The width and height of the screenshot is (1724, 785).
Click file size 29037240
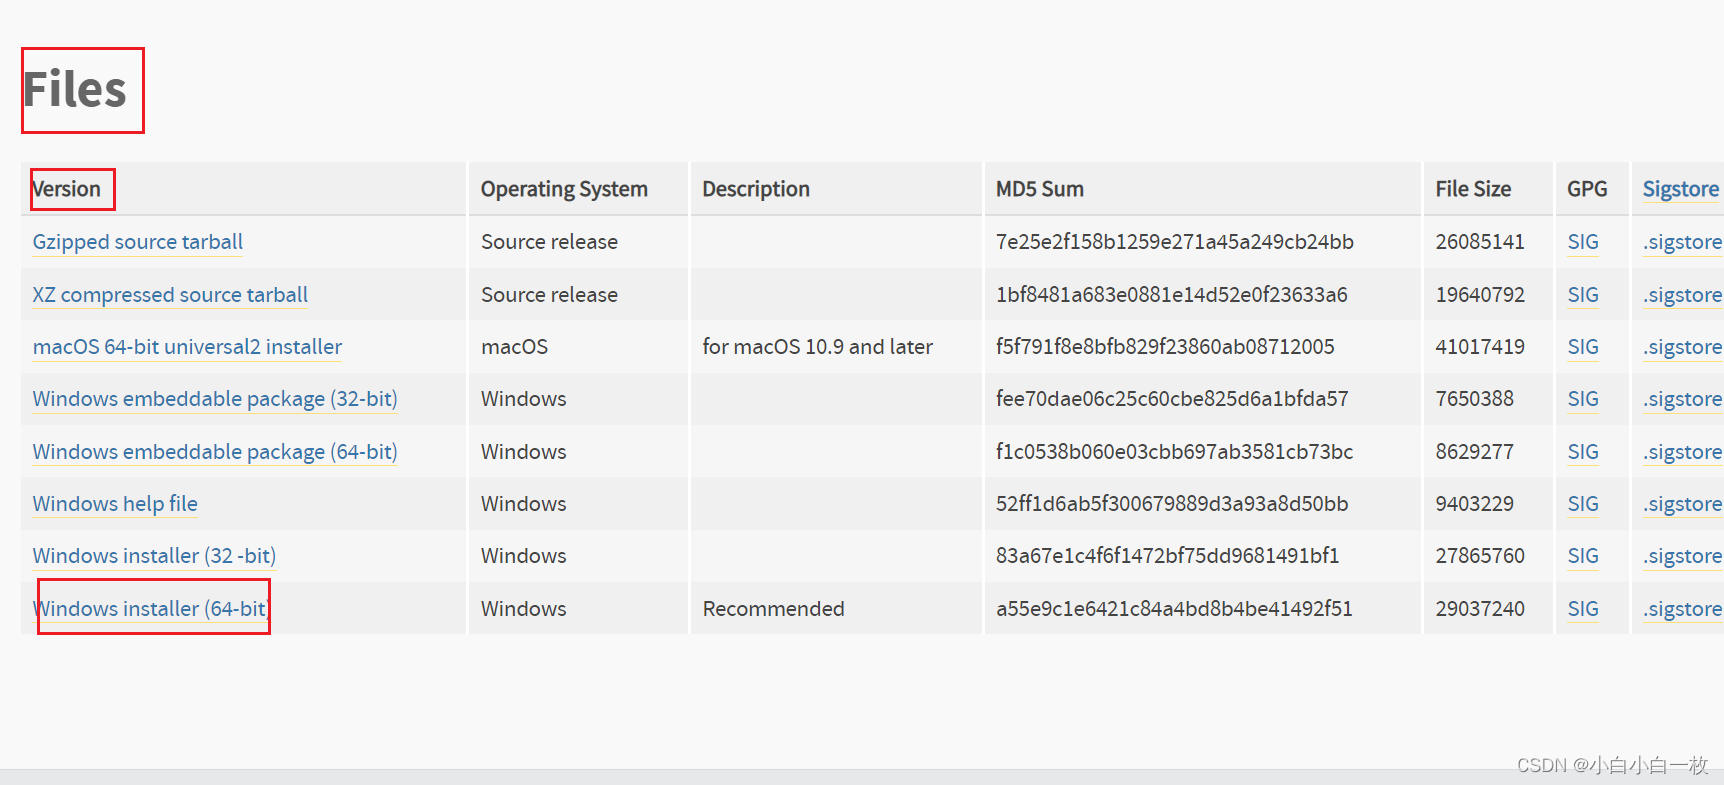coord(1480,609)
